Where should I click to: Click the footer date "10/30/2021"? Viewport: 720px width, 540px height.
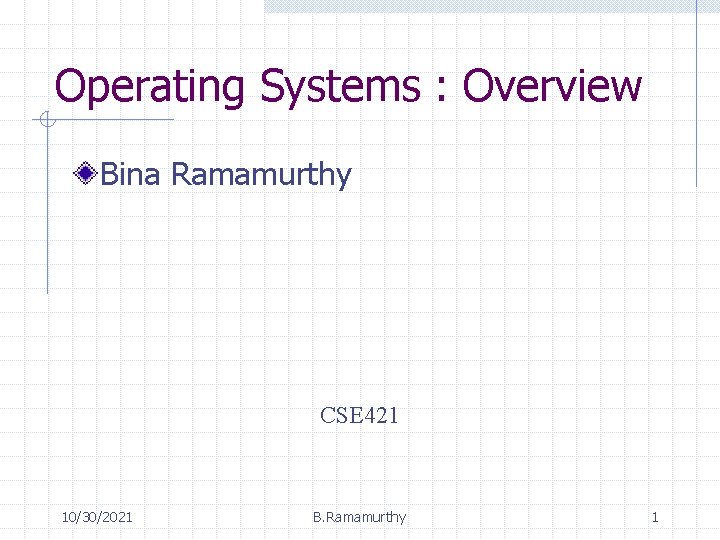click(x=97, y=518)
